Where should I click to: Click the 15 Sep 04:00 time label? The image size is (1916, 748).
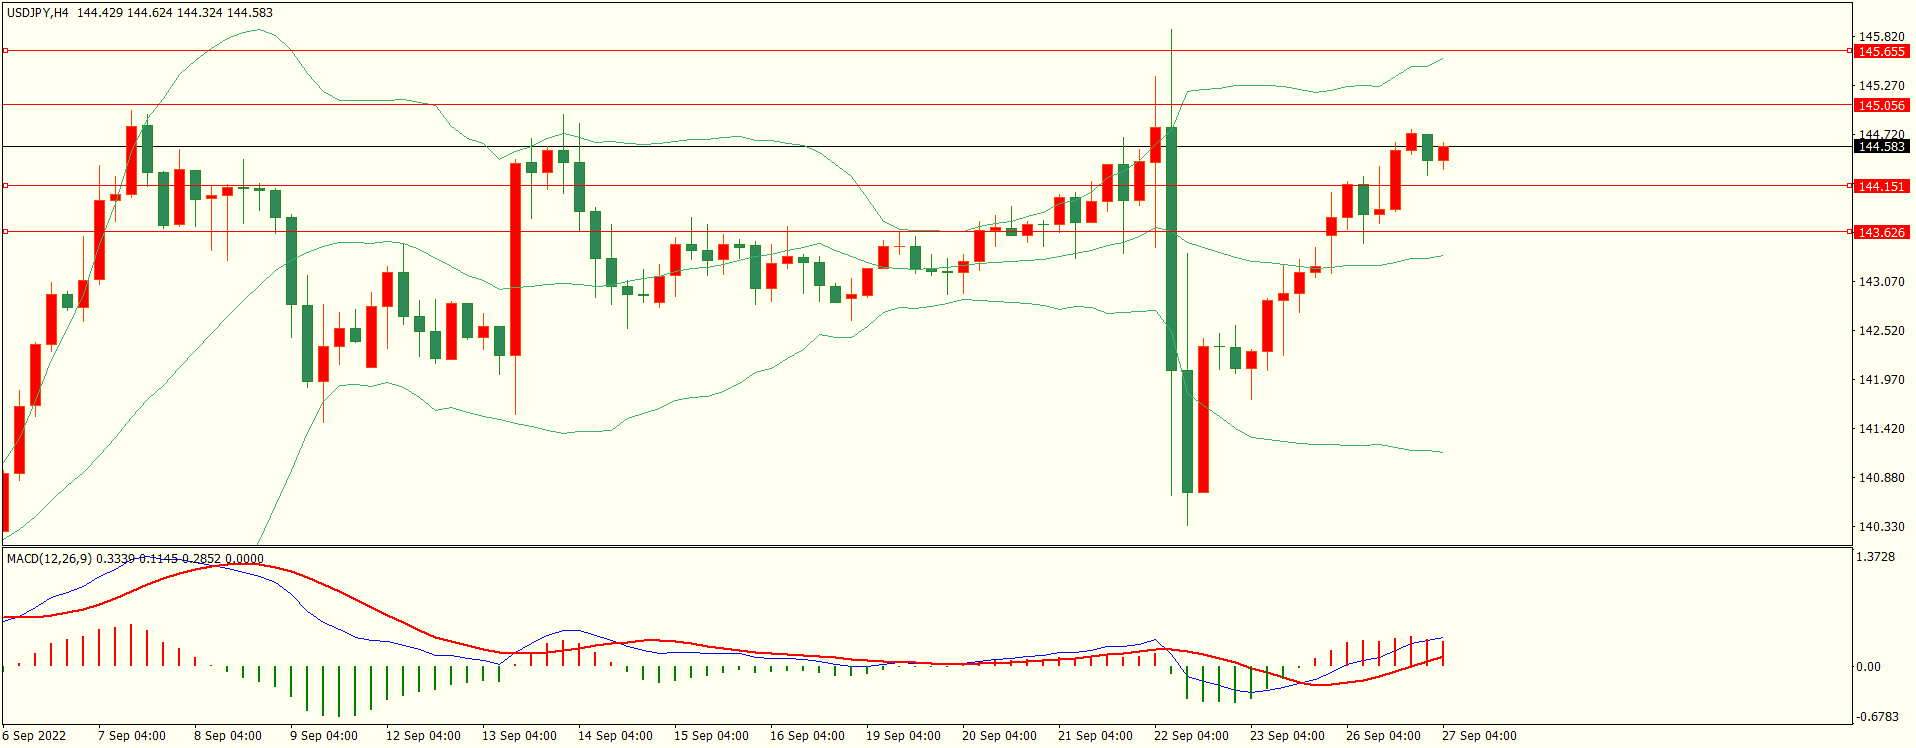(712, 736)
